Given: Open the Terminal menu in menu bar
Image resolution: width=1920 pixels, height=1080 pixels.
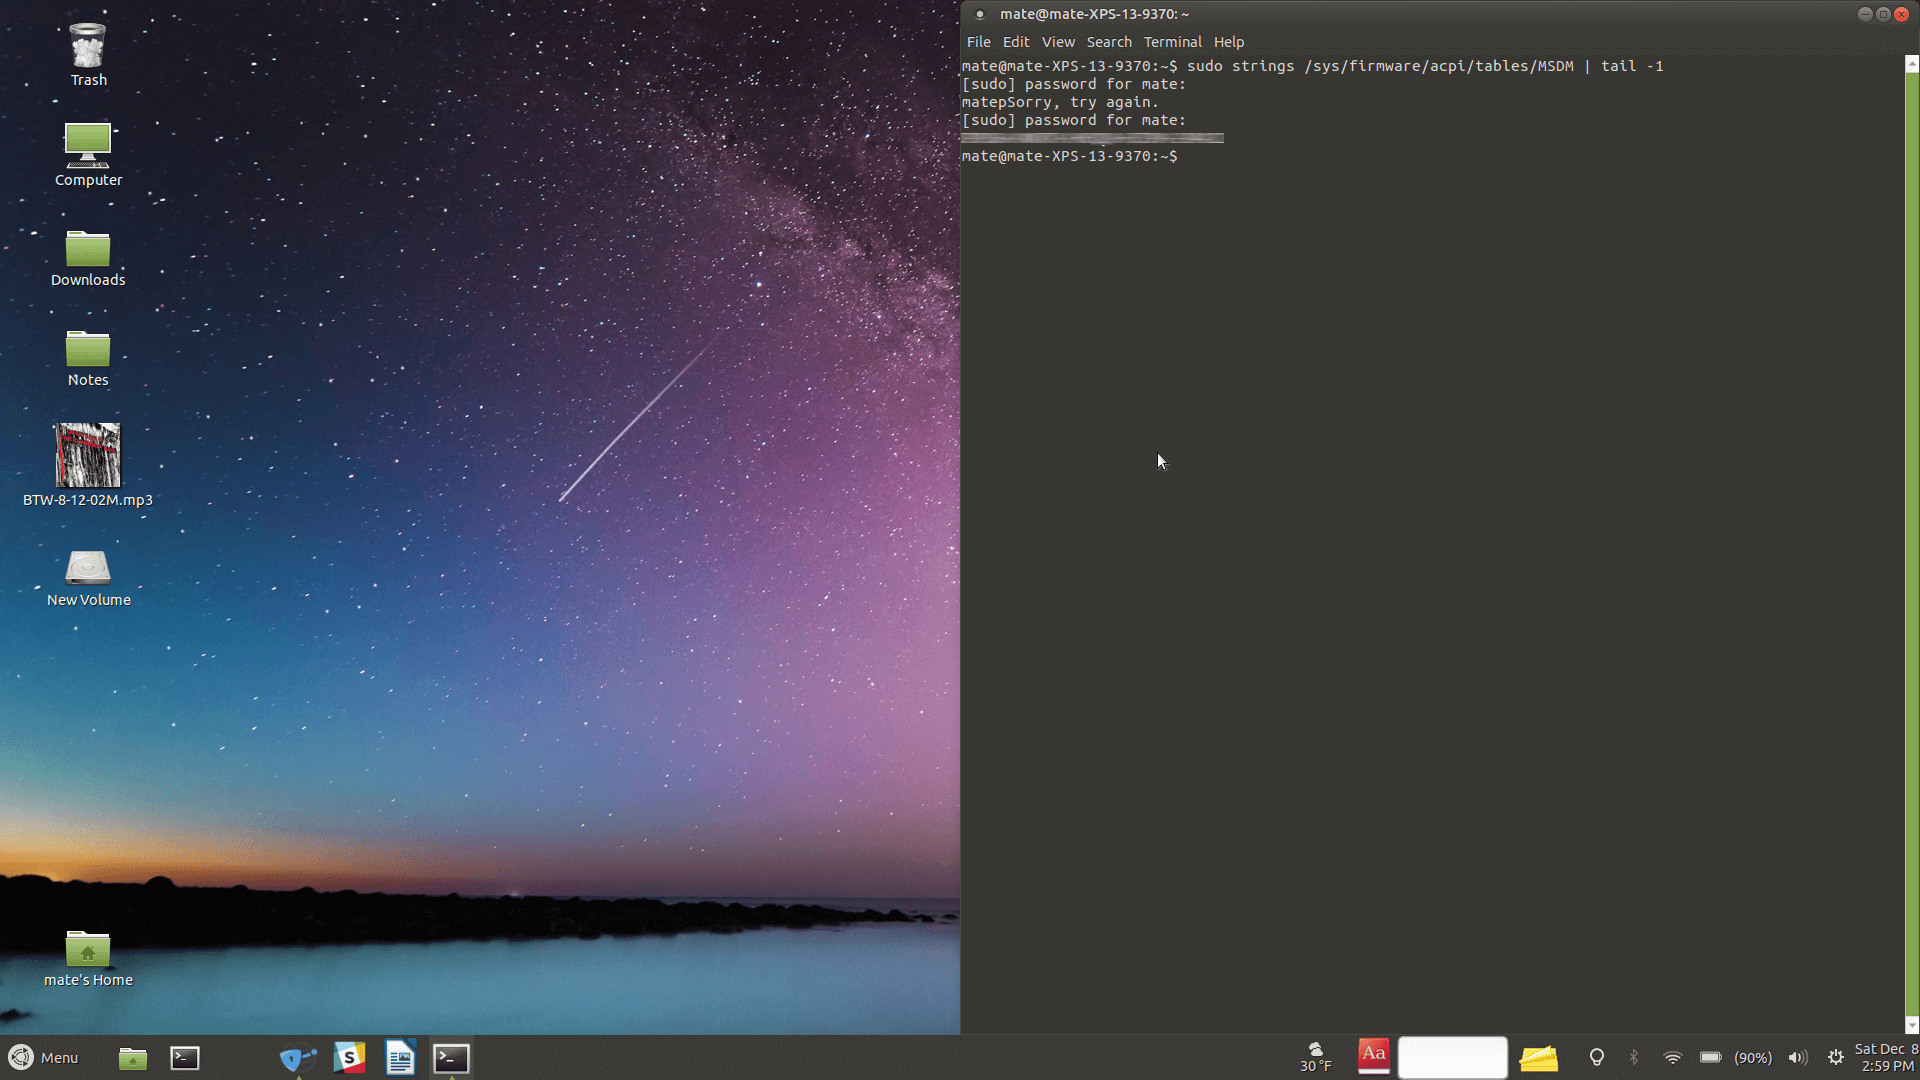Looking at the screenshot, I should [x=1172, y=42].
